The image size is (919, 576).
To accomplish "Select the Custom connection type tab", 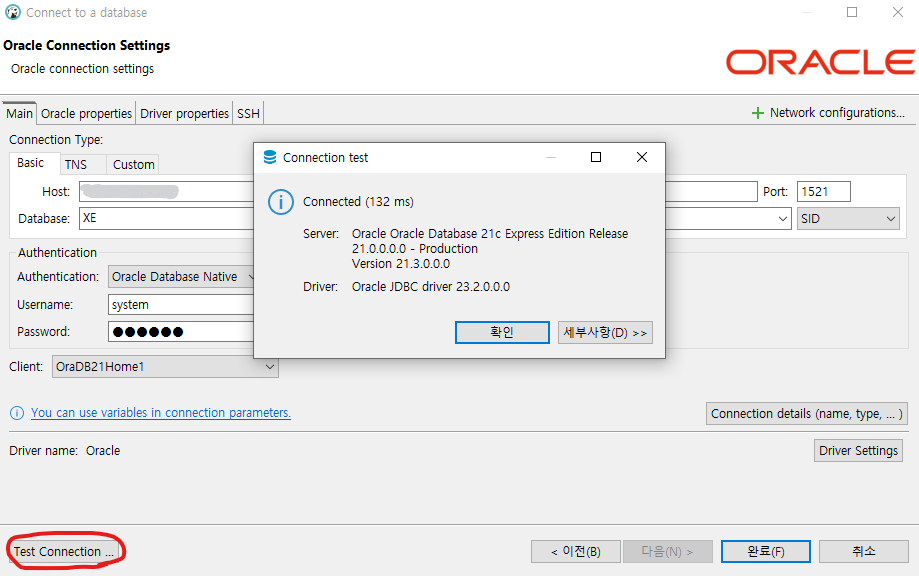I will (134, 165).
